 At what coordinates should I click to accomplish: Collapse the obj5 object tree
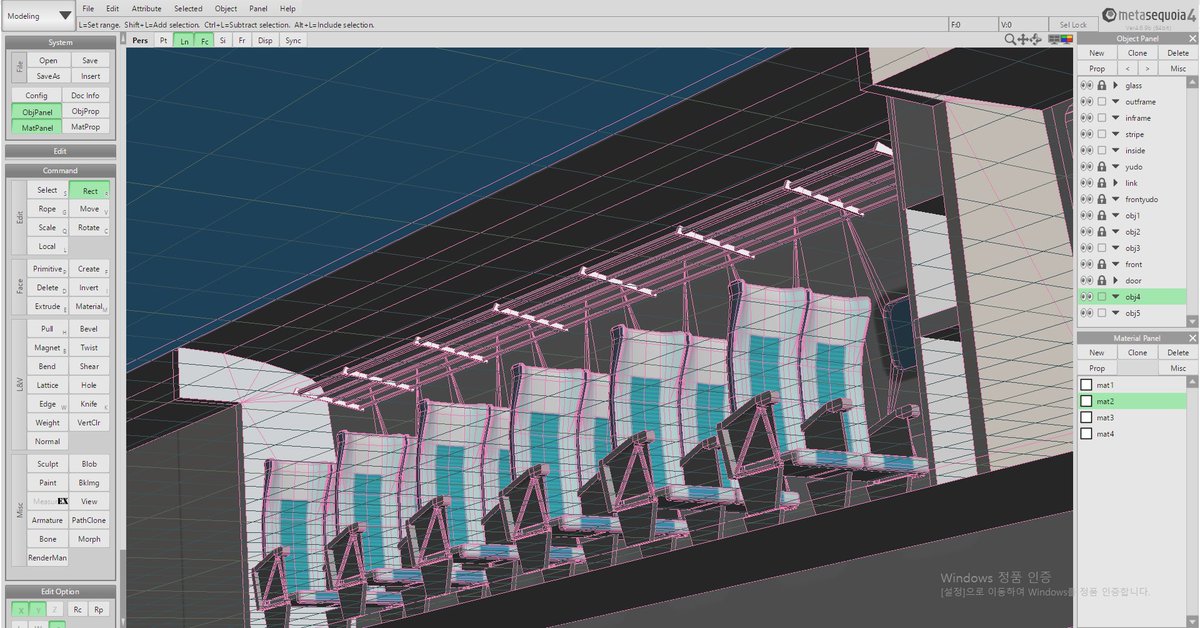click(1115, 313)
